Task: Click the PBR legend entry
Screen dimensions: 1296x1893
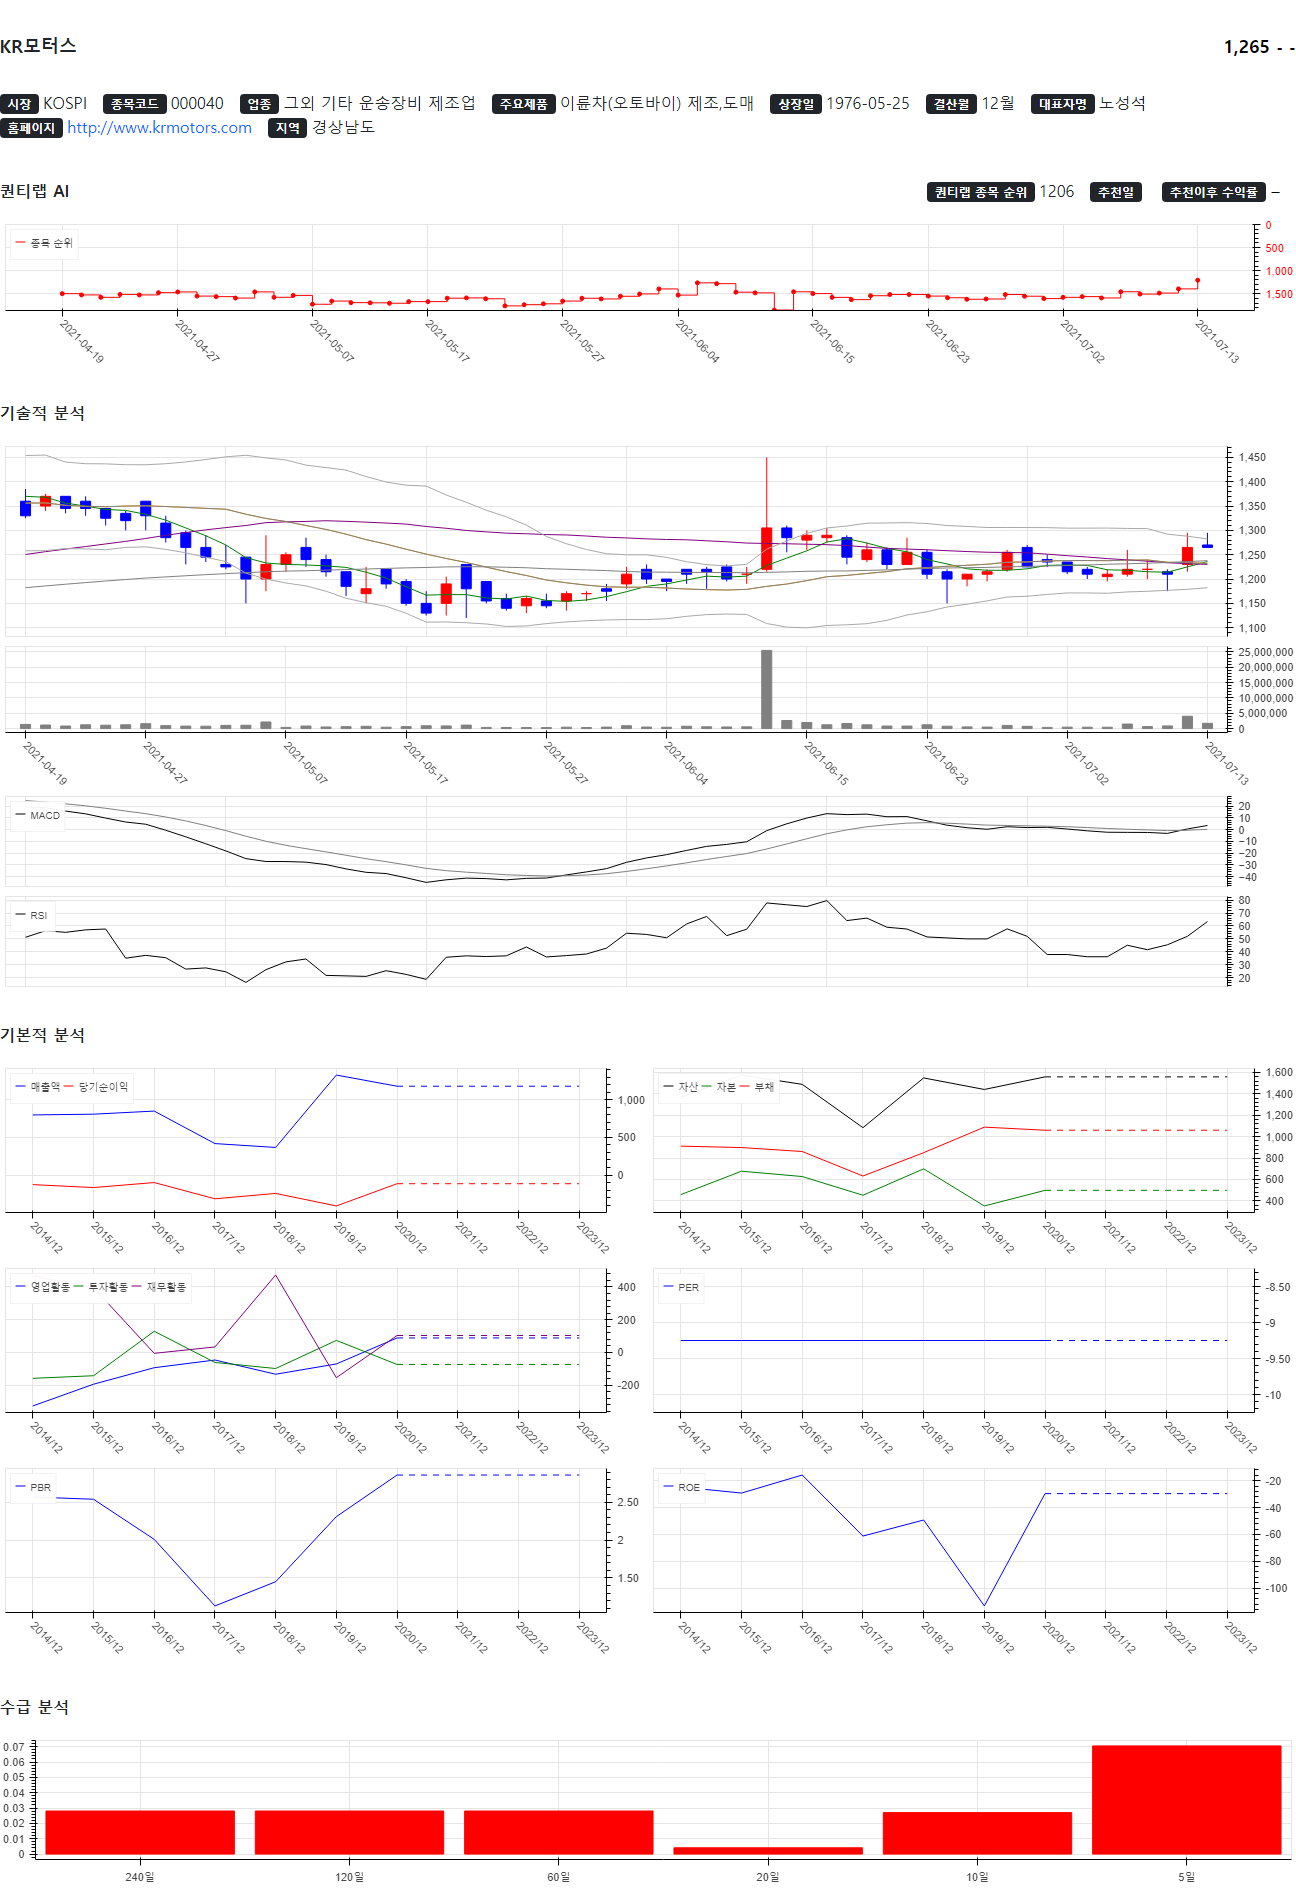Action: point(34,1487)
